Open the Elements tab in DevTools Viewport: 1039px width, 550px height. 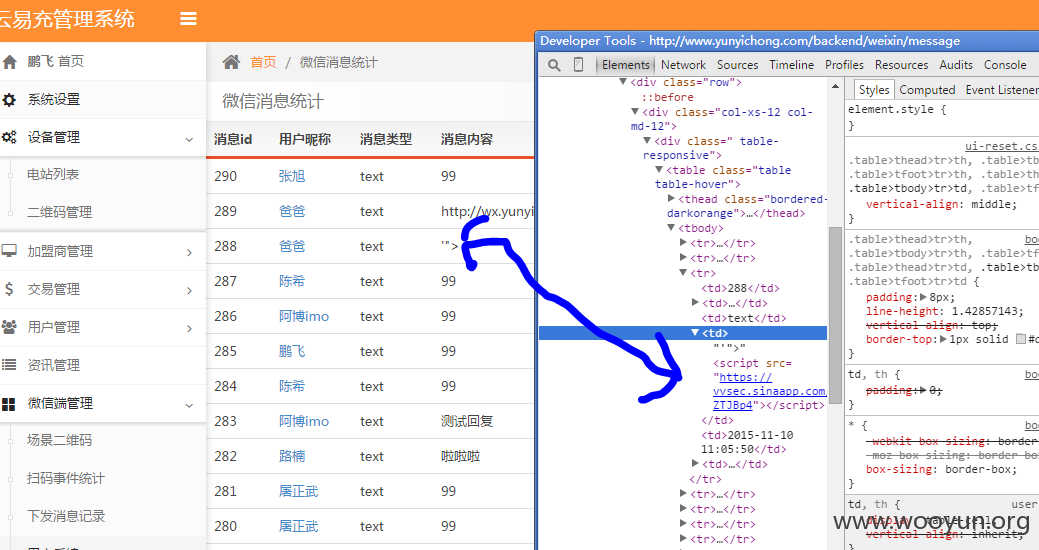626,64
